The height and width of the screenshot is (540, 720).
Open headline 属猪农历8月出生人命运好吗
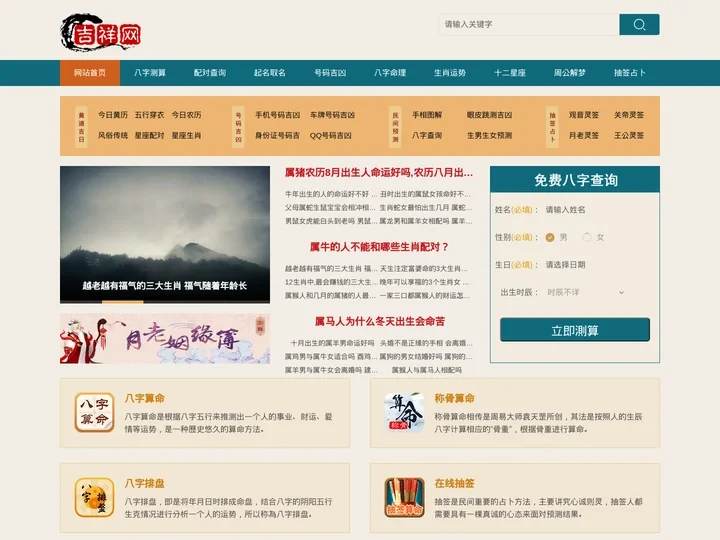(379, 173)
